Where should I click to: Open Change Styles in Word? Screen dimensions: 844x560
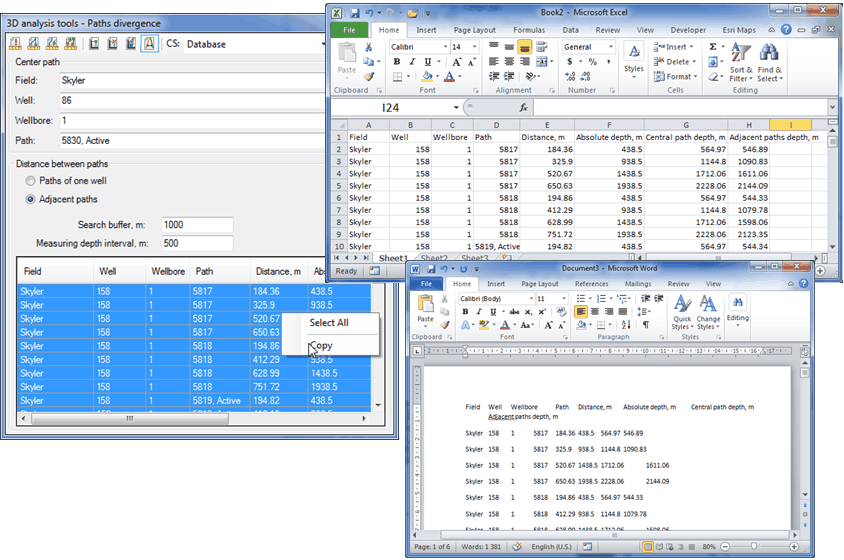(x=708, y=312)
